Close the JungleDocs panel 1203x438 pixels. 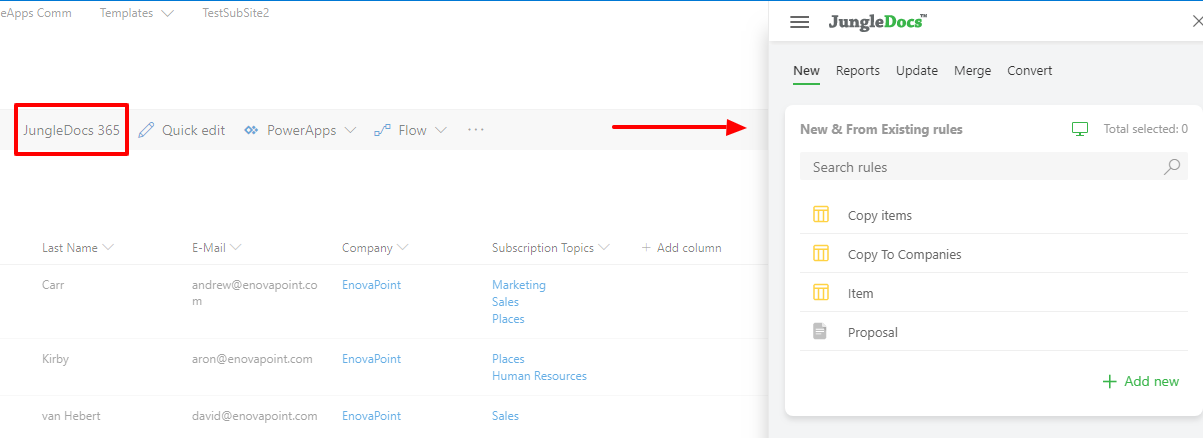point(1197,21)
